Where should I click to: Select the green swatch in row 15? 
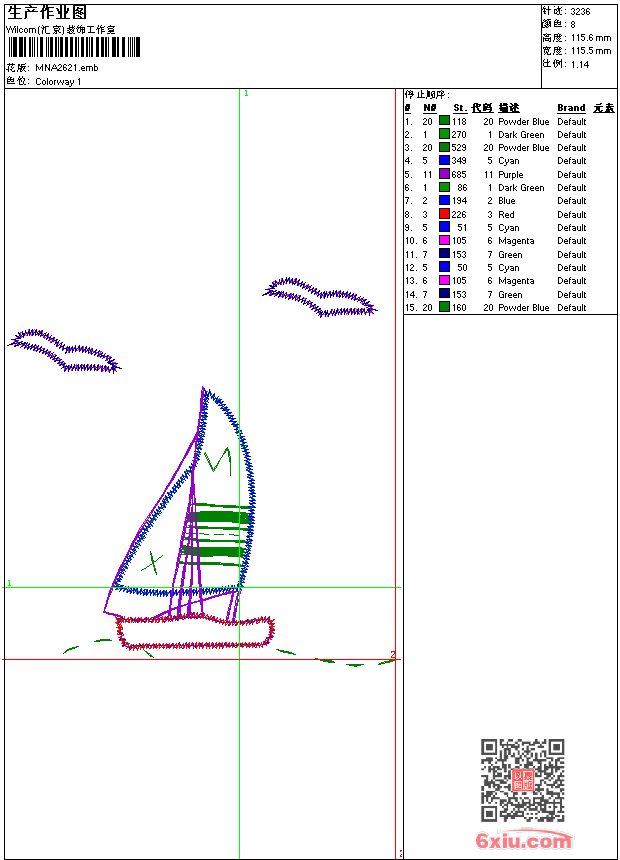(444, 308)
